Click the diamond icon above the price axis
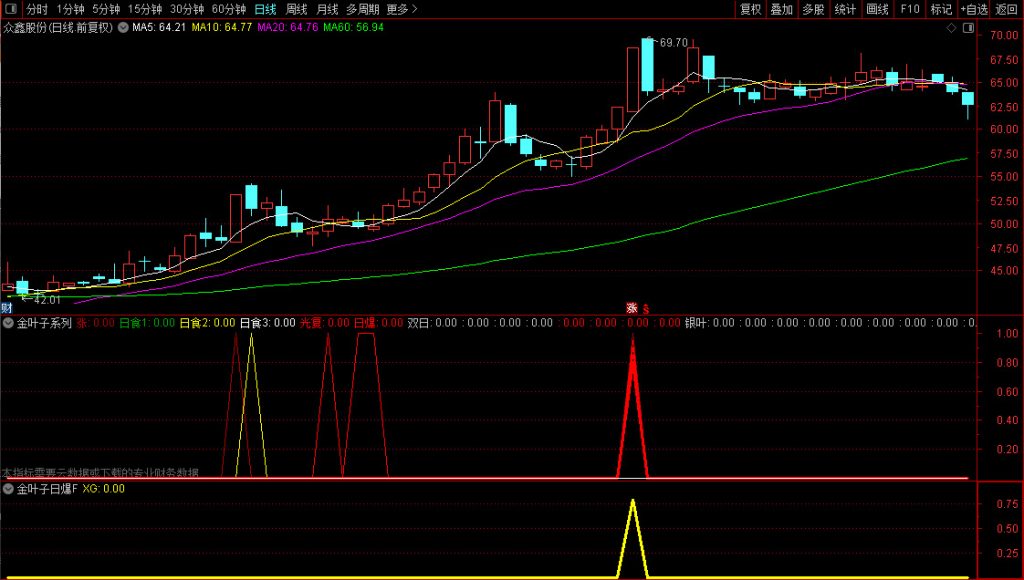1024x580 pixels. (950, 28)
